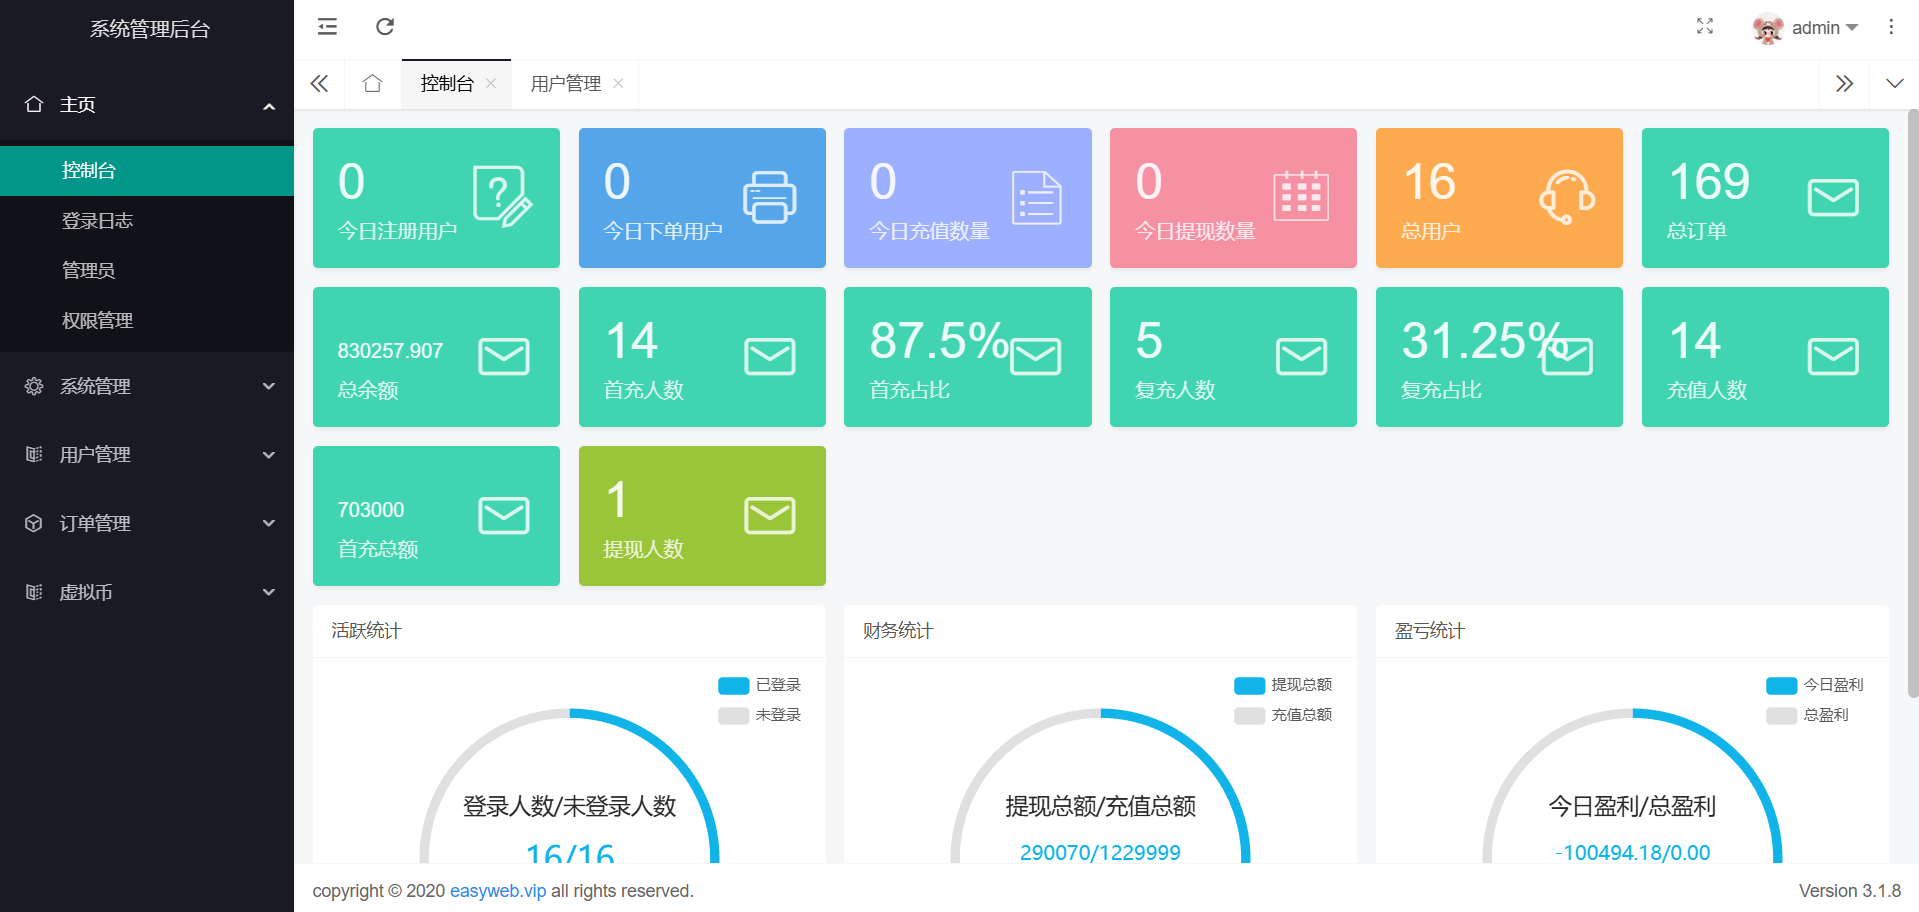Click the home tab icon
The width and height of the screenshot is (1919, 912).
click(373, 84)
